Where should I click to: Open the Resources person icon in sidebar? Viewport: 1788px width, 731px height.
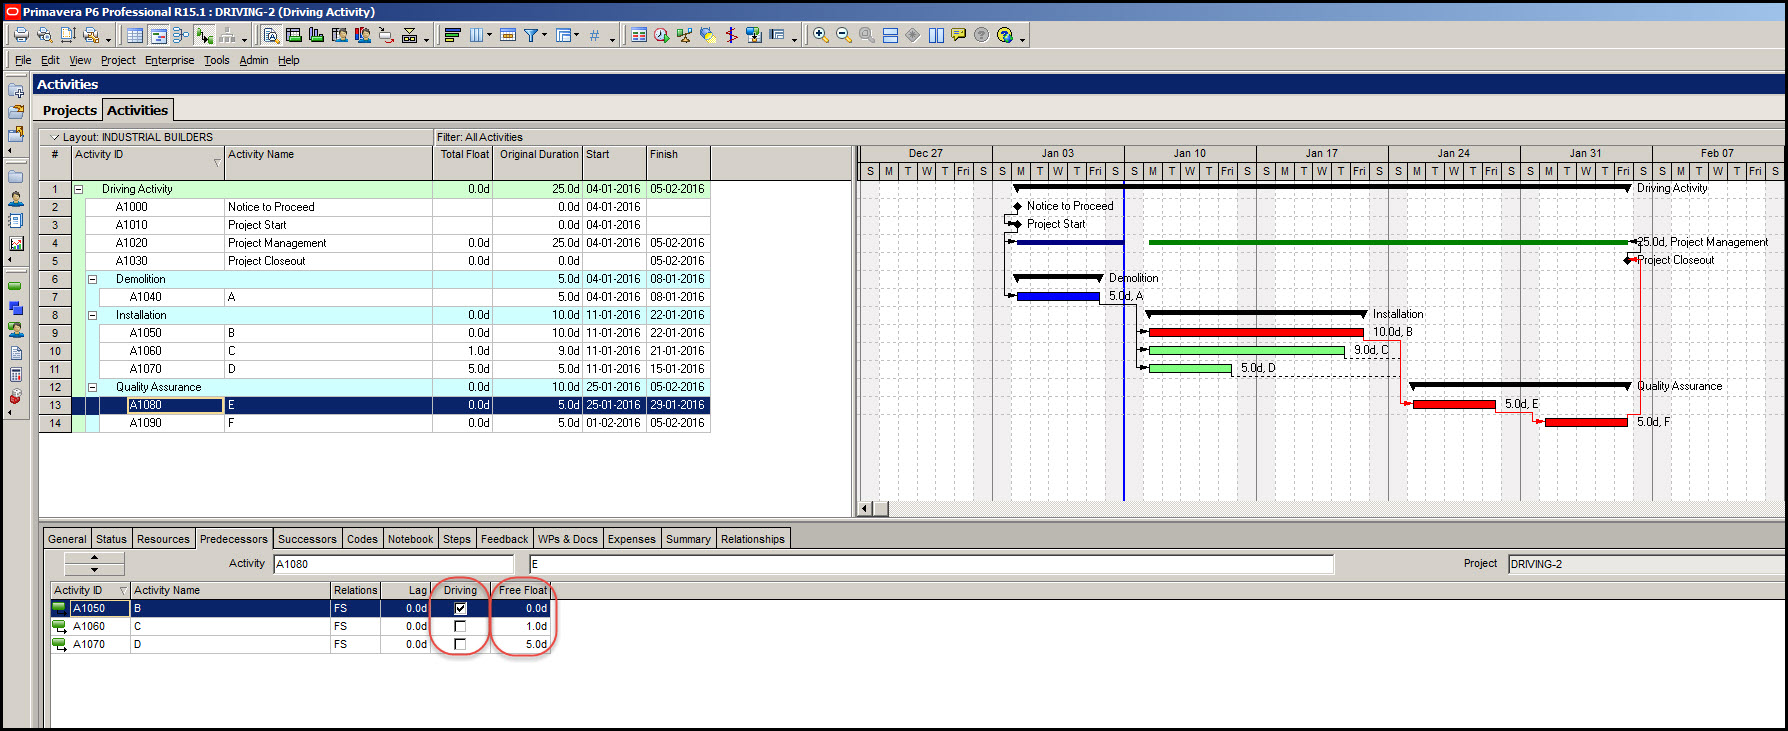pyautogui.click(x=16, y=198)
